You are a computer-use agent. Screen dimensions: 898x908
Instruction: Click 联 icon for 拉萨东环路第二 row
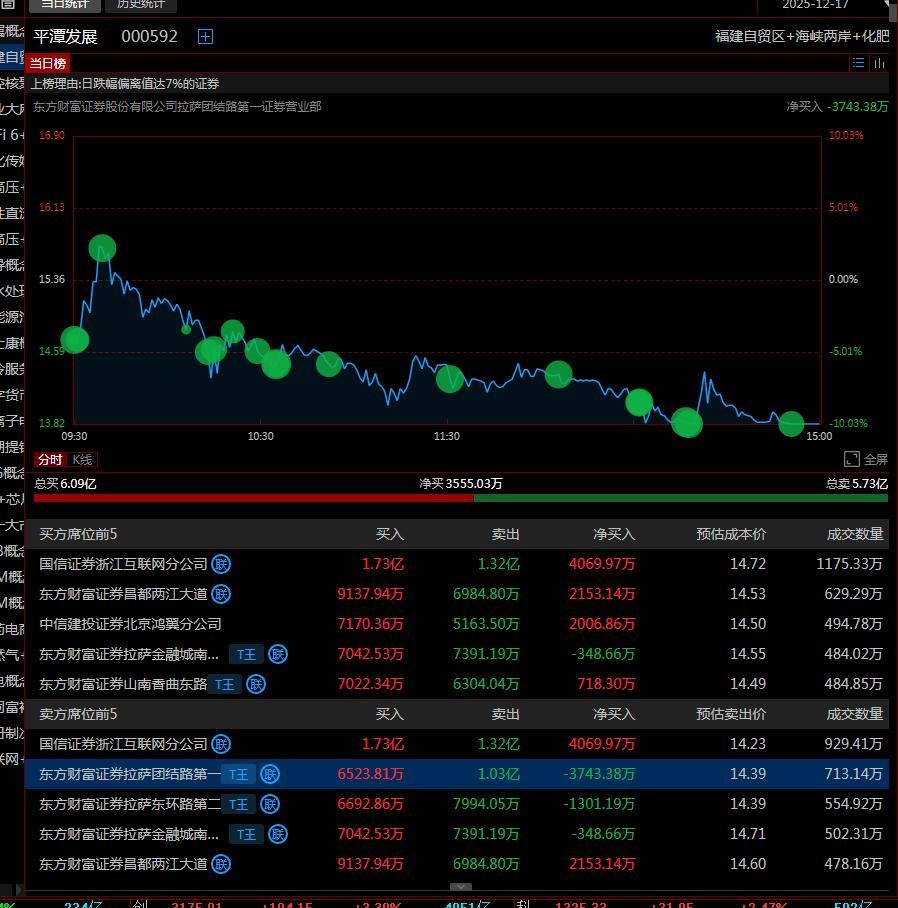[x=269, y=804]
